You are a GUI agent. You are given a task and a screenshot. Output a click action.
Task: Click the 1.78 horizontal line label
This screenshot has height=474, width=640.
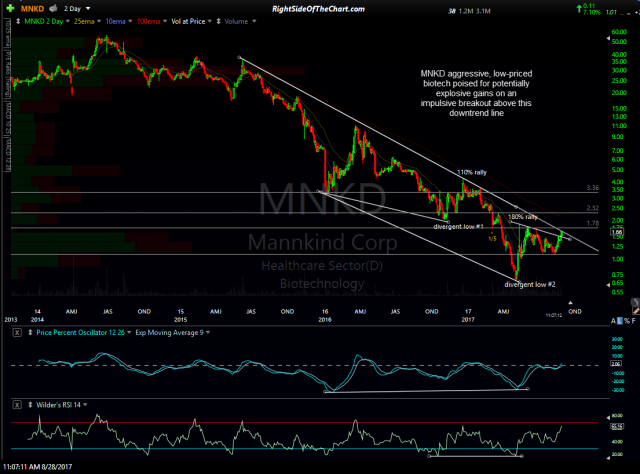[593, 223]
